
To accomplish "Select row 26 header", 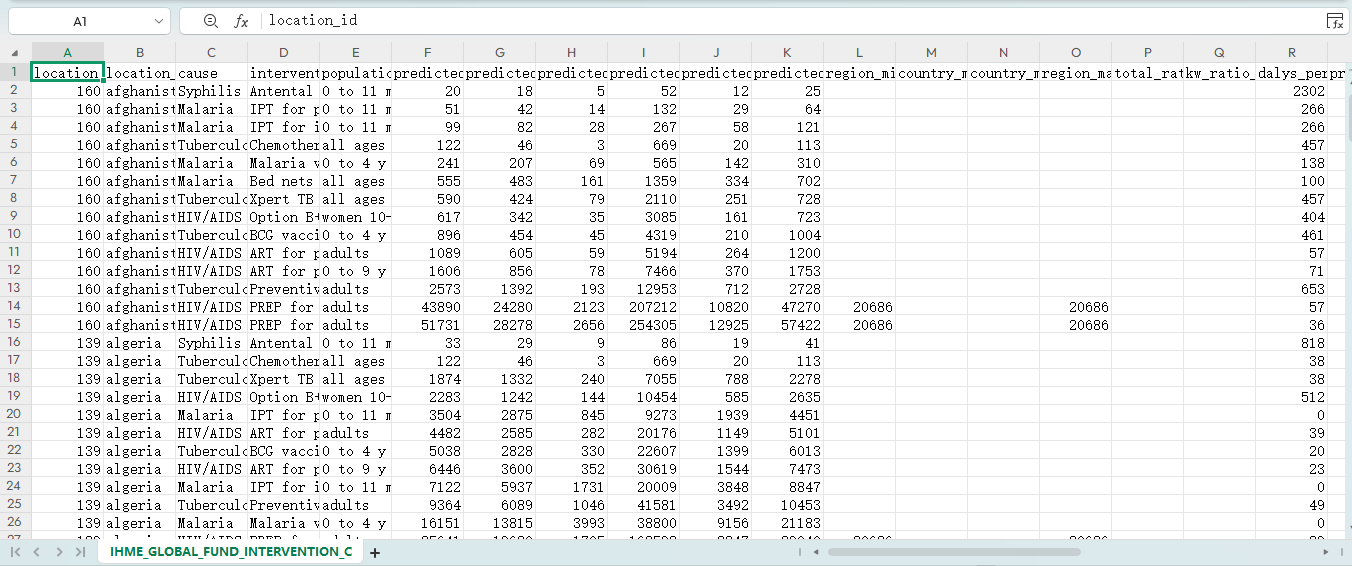I will pyautogui.click(x=15, y=522).
